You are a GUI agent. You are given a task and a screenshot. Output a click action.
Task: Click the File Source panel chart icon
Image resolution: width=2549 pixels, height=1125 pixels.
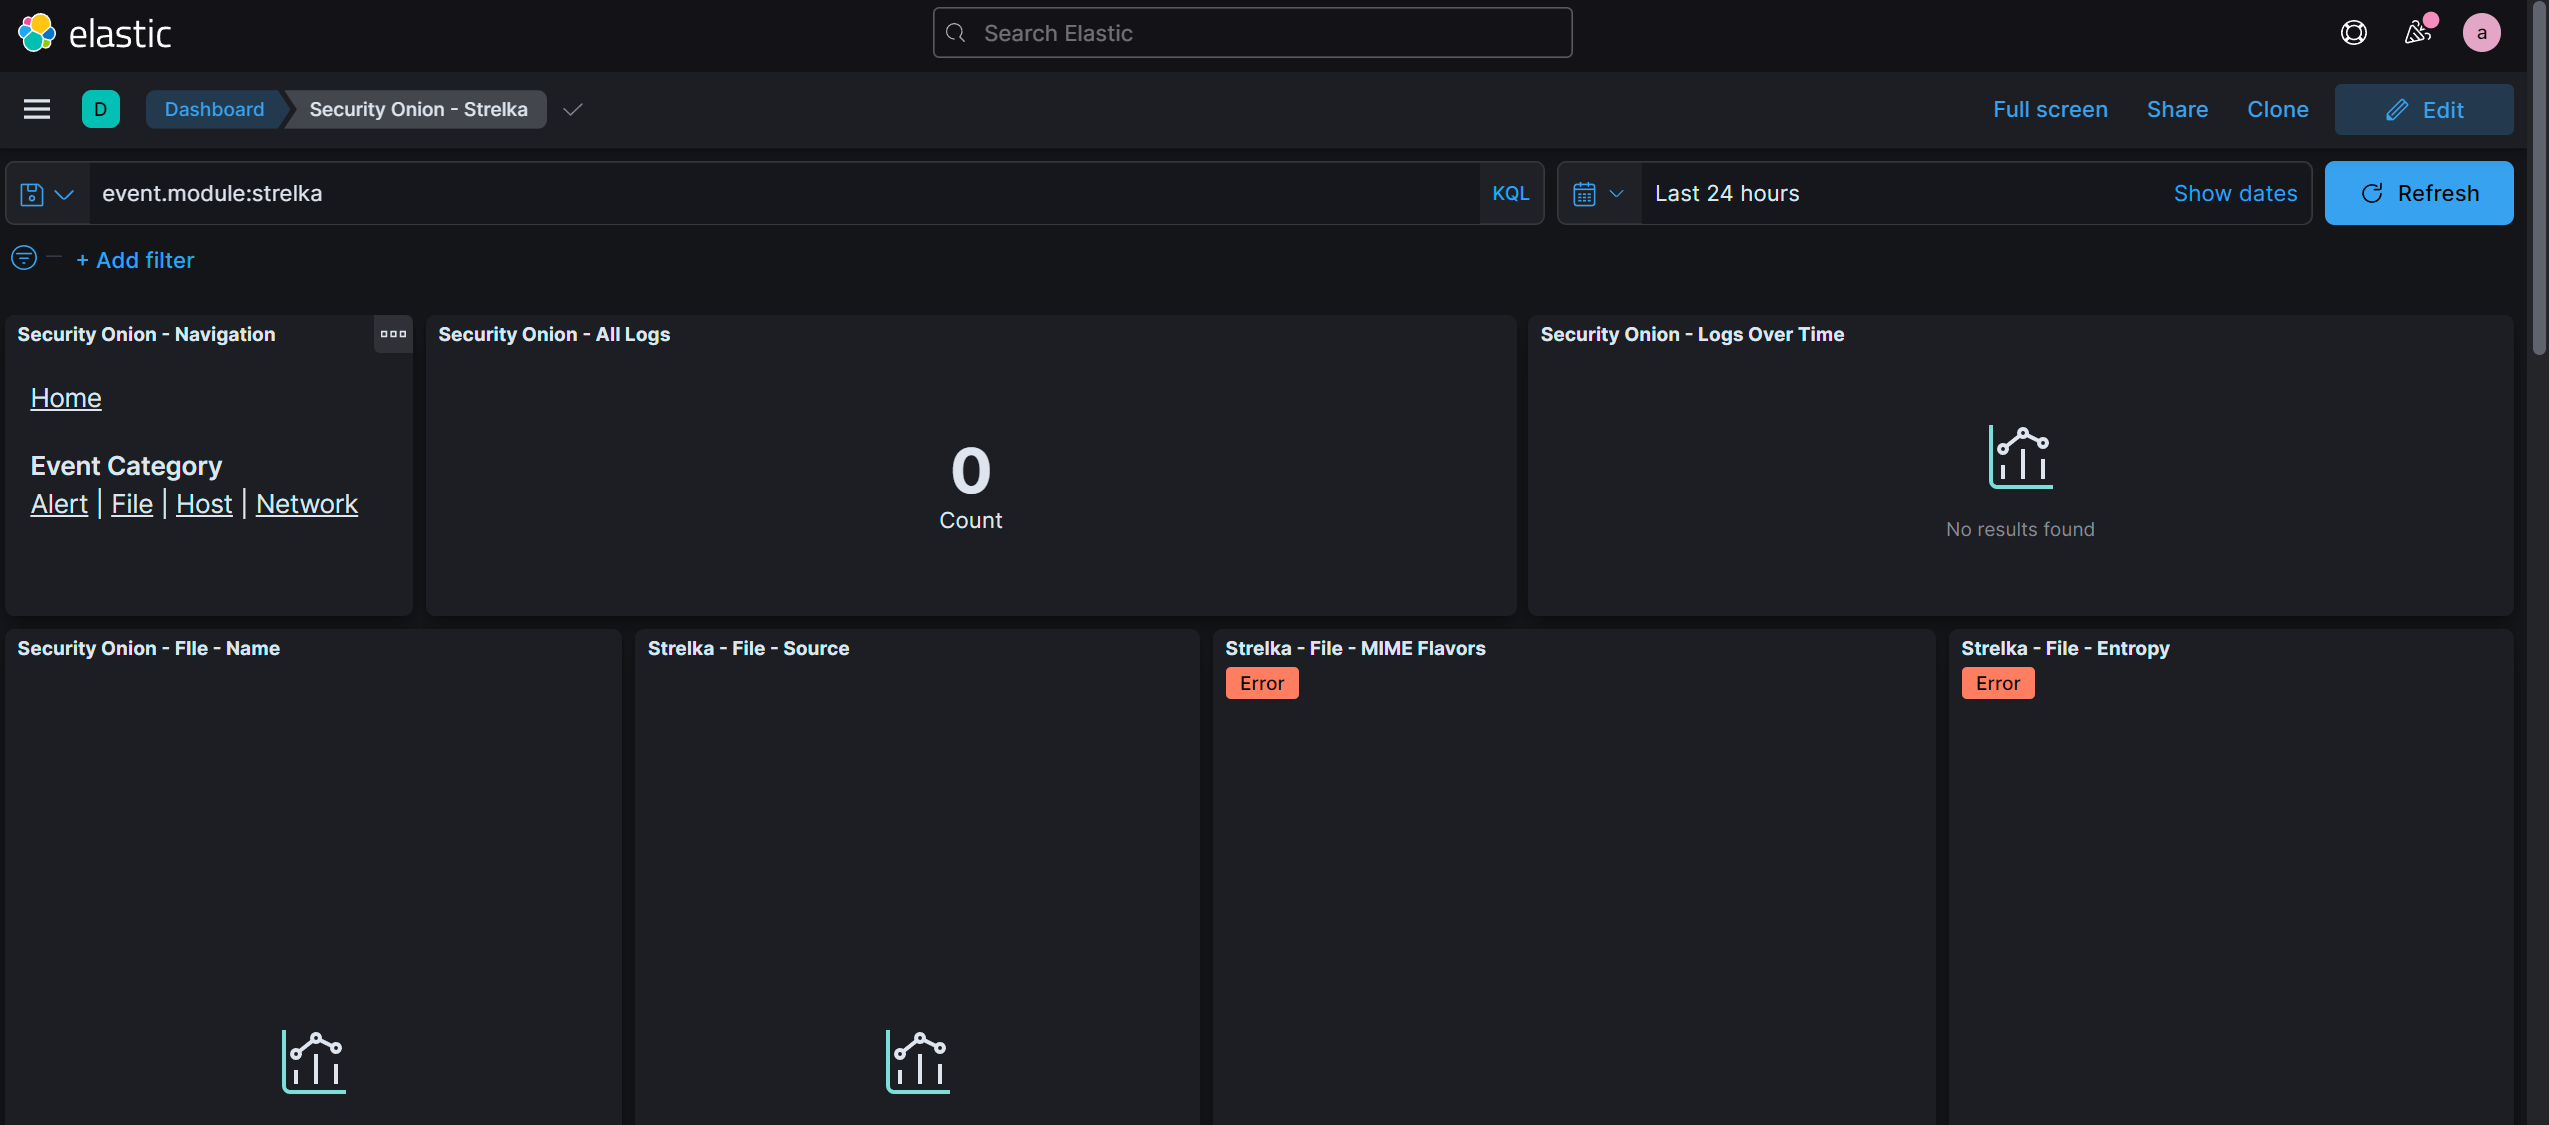click(918, 1062)
